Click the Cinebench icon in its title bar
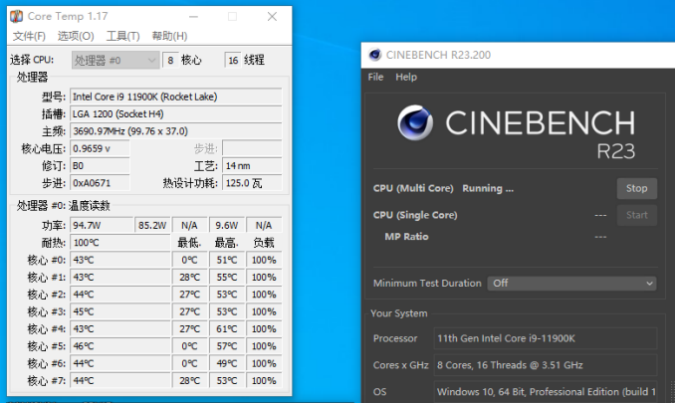This screenshot has height=404, width=676. [375, 55]
